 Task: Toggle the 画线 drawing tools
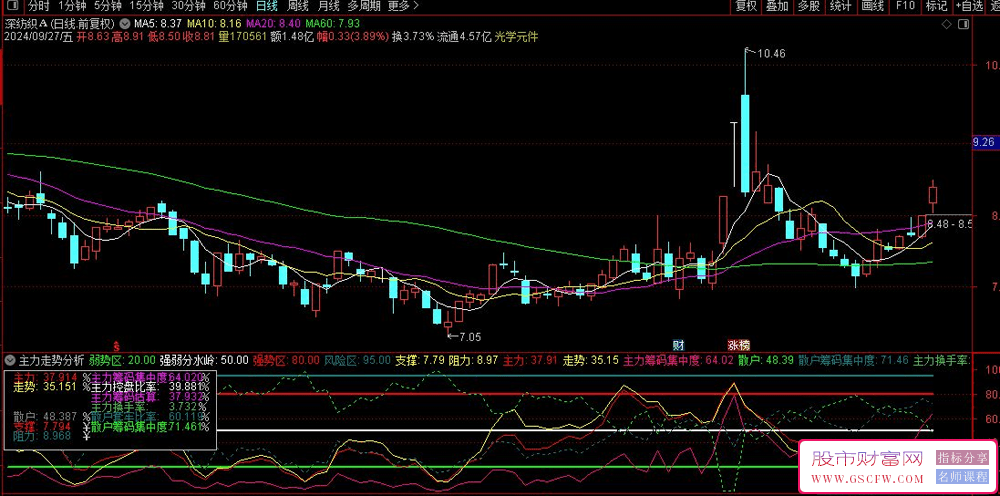[873, 6]
